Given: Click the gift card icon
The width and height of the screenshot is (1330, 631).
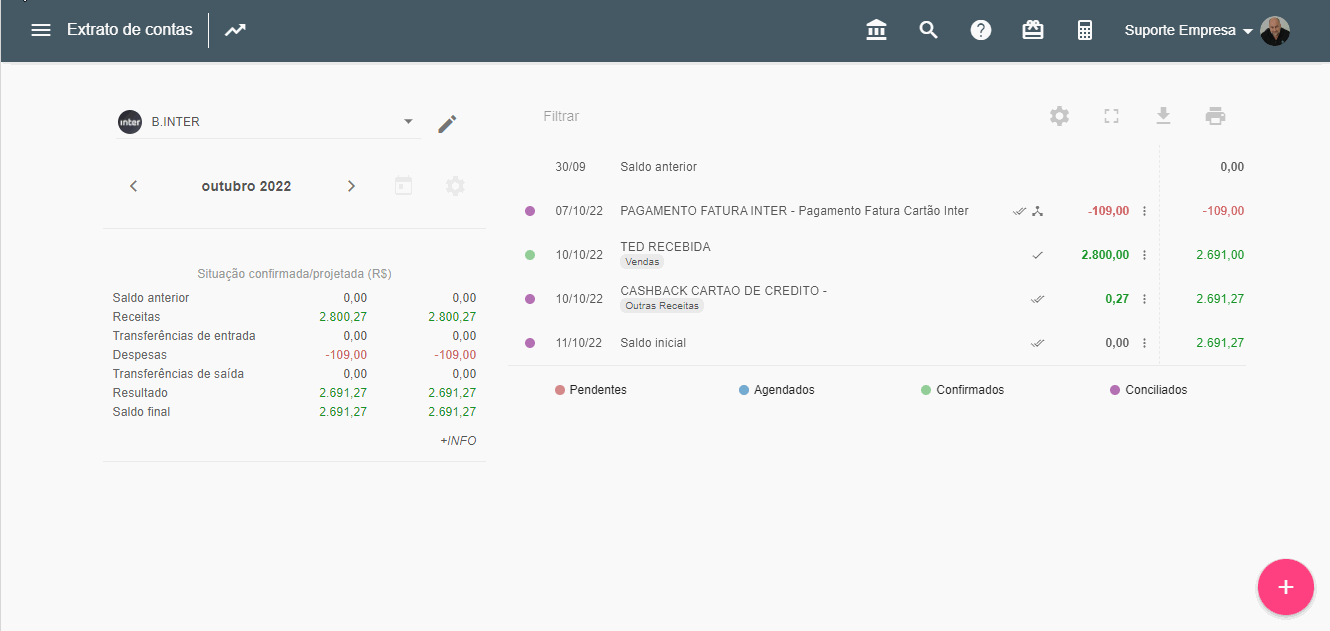Looking at the screenshot, I should (x=1033, y=30).
